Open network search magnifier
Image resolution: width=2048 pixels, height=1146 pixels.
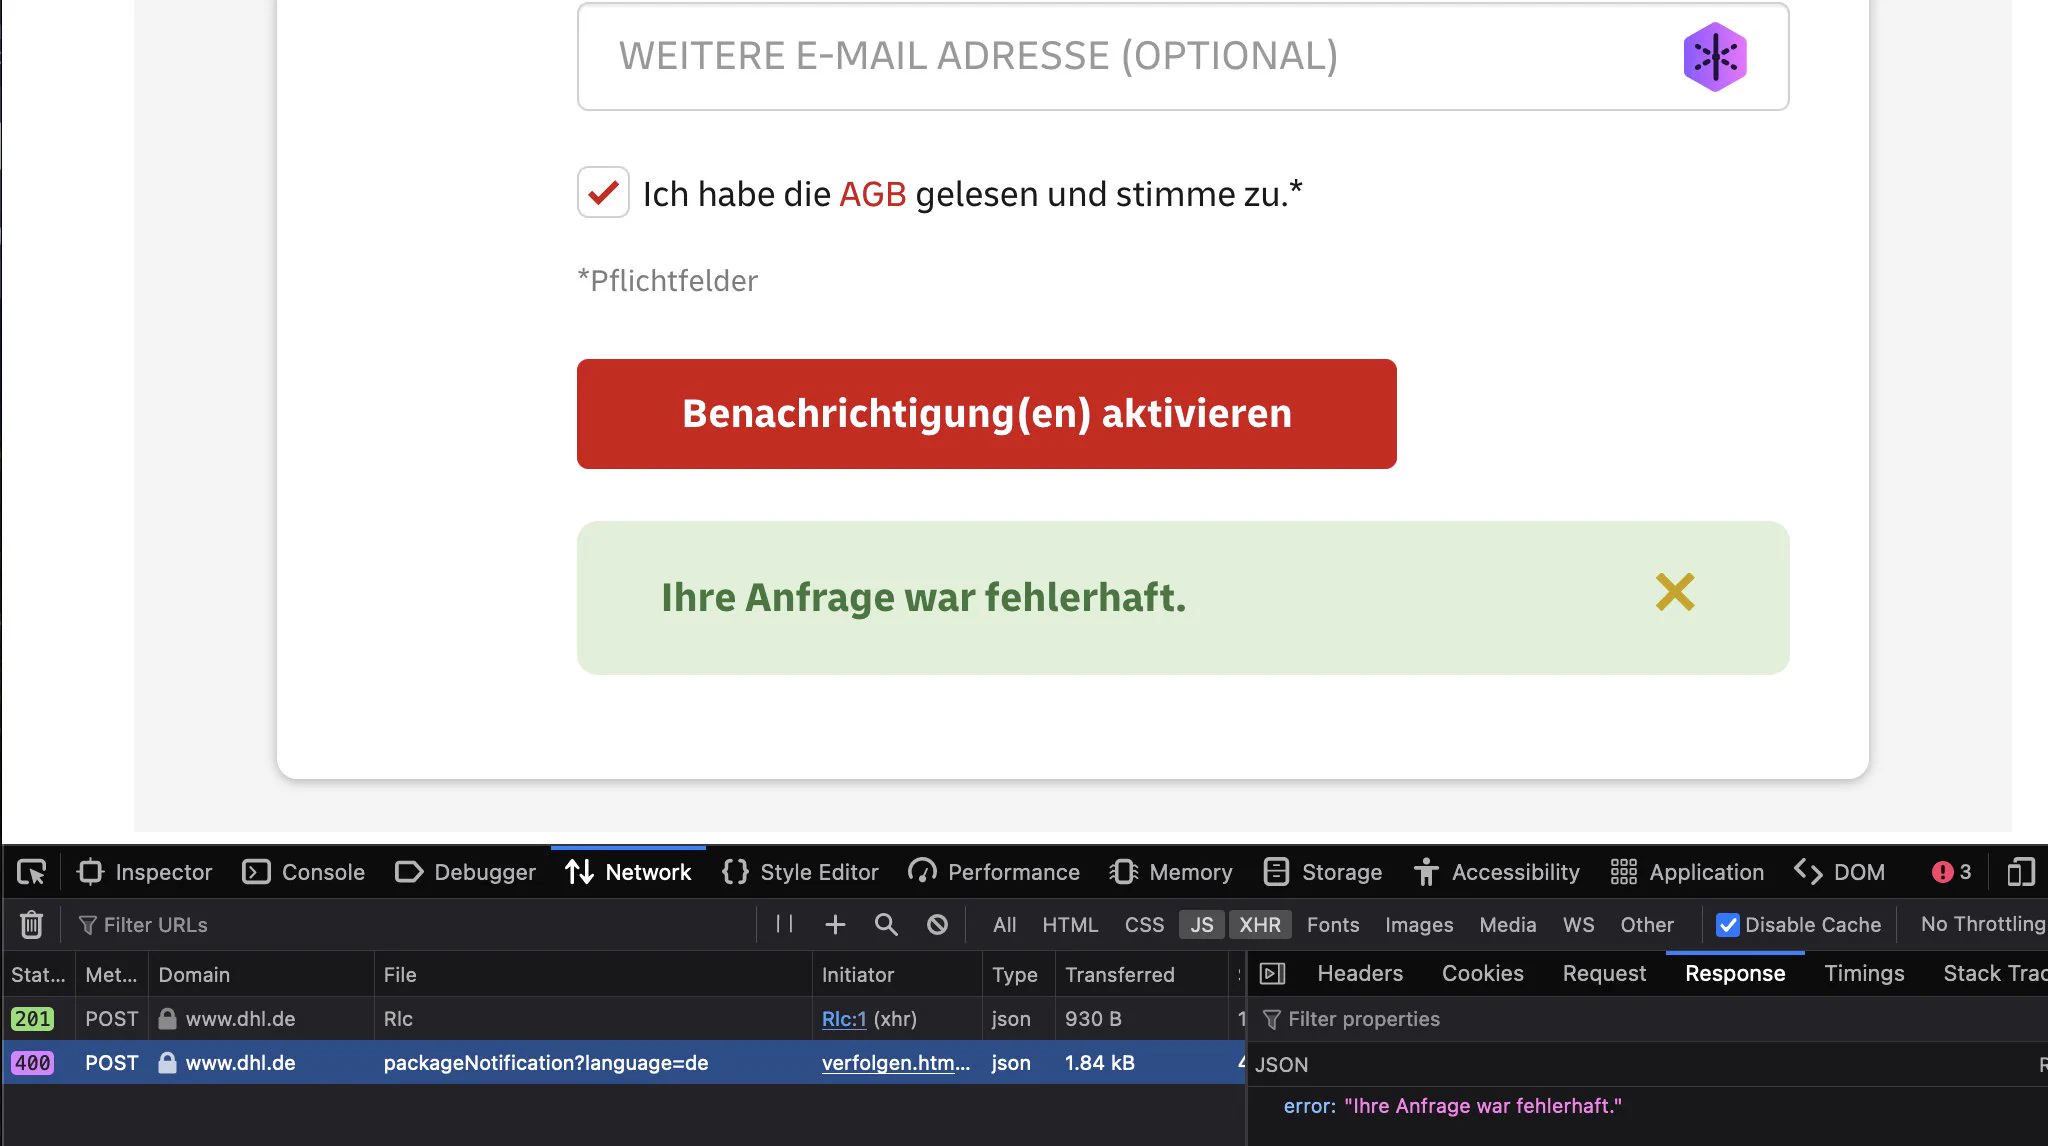click(x=886, y=924)
